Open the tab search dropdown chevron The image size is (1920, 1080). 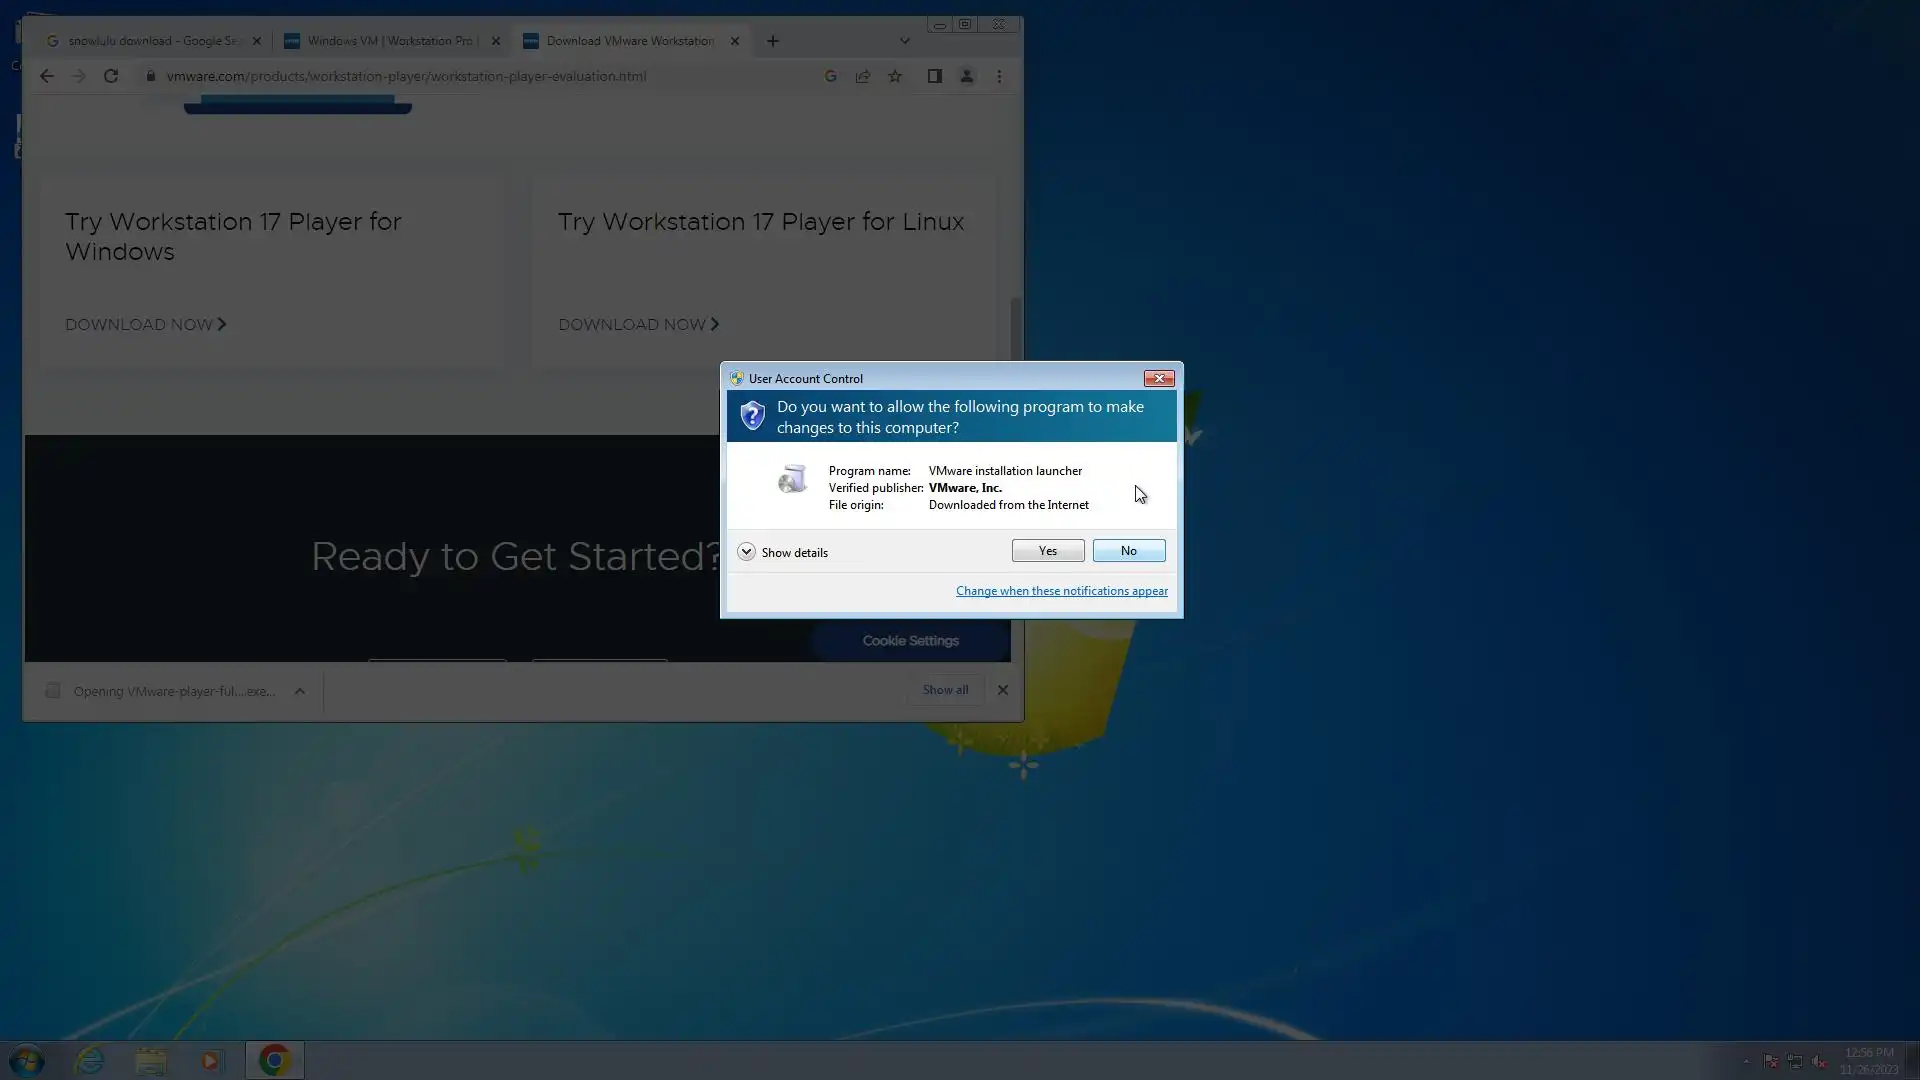[904, 41]
